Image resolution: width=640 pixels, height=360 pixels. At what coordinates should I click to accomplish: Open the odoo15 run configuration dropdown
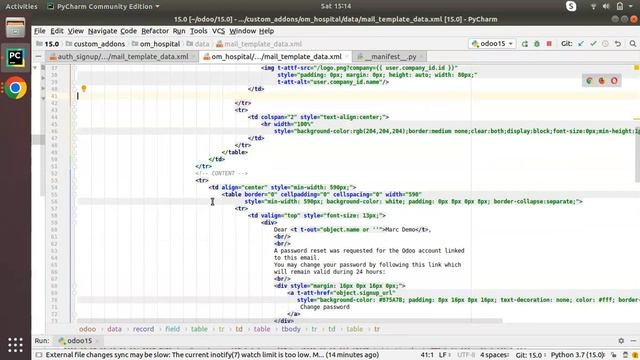492,44
